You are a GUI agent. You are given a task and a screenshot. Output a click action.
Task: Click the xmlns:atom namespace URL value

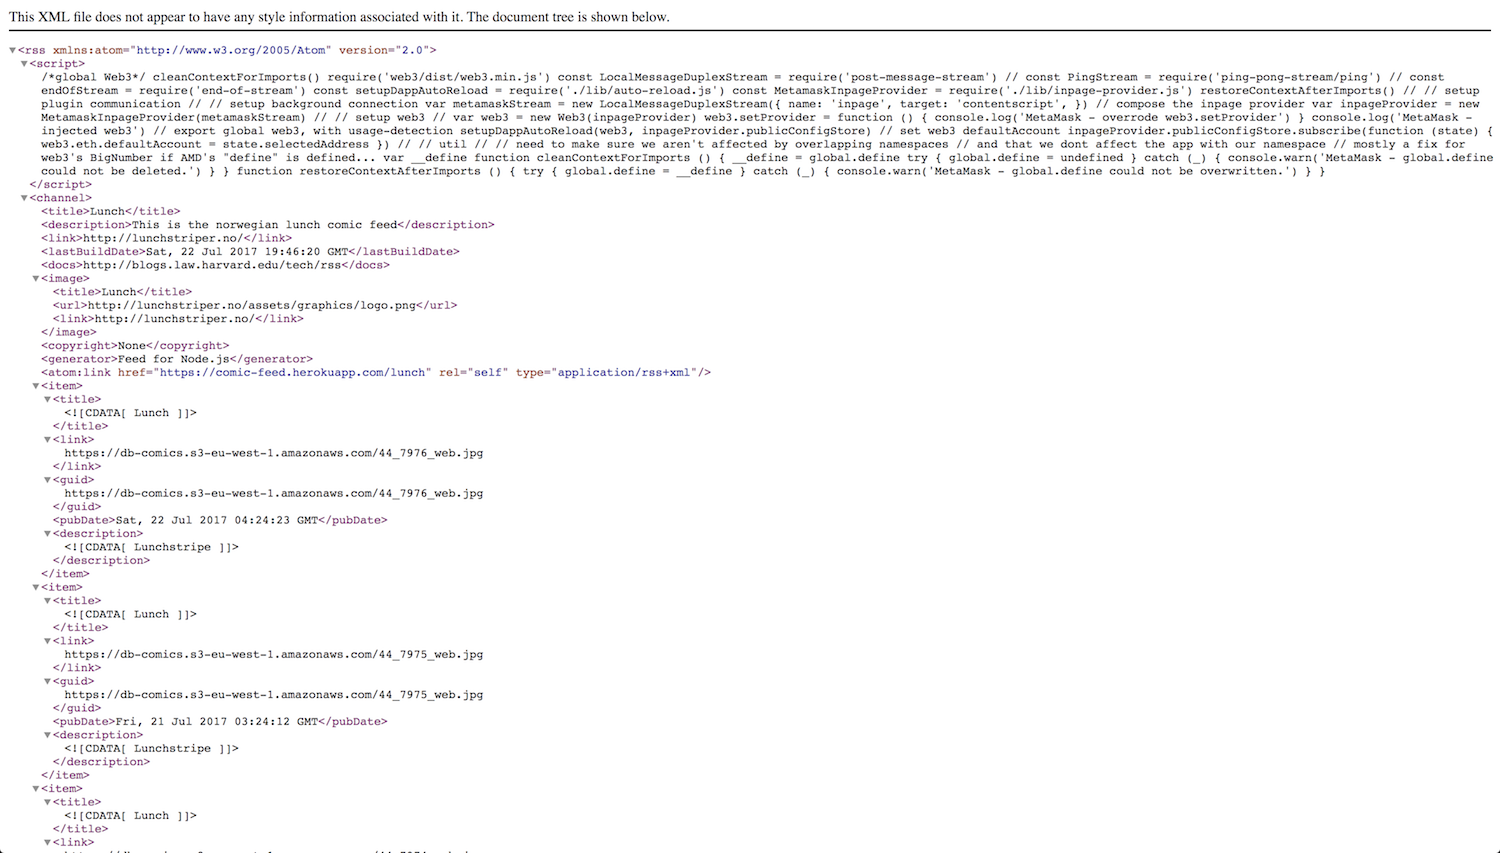pos(229,50)
